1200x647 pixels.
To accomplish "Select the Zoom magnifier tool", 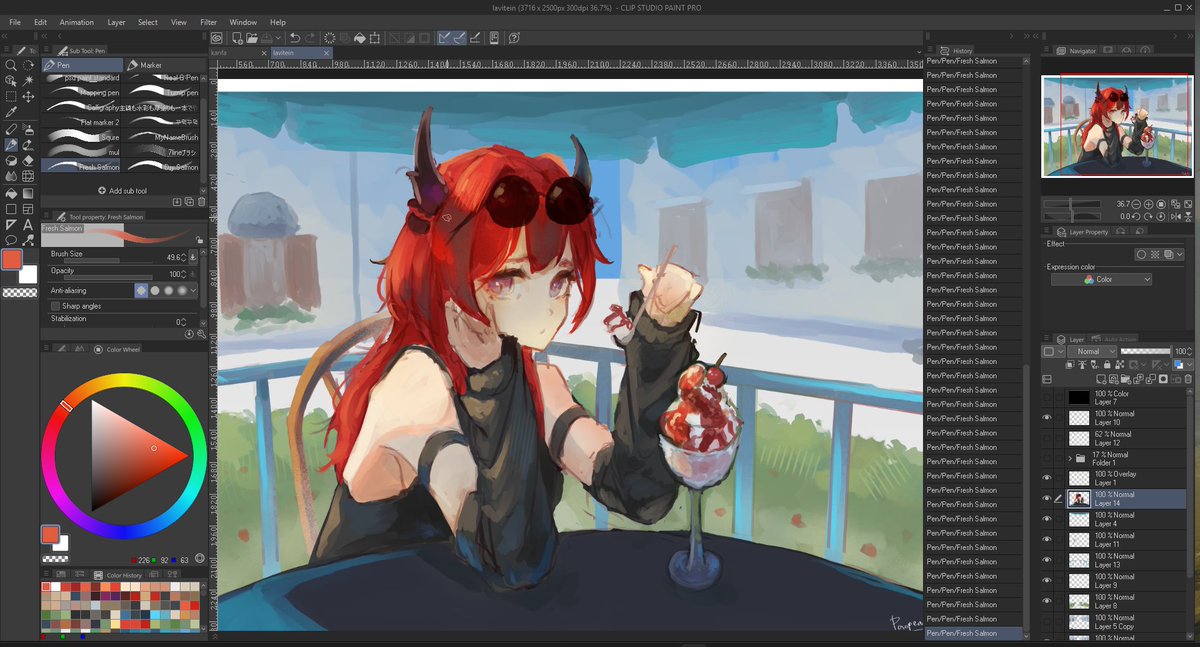I will [x=9, y=64].
